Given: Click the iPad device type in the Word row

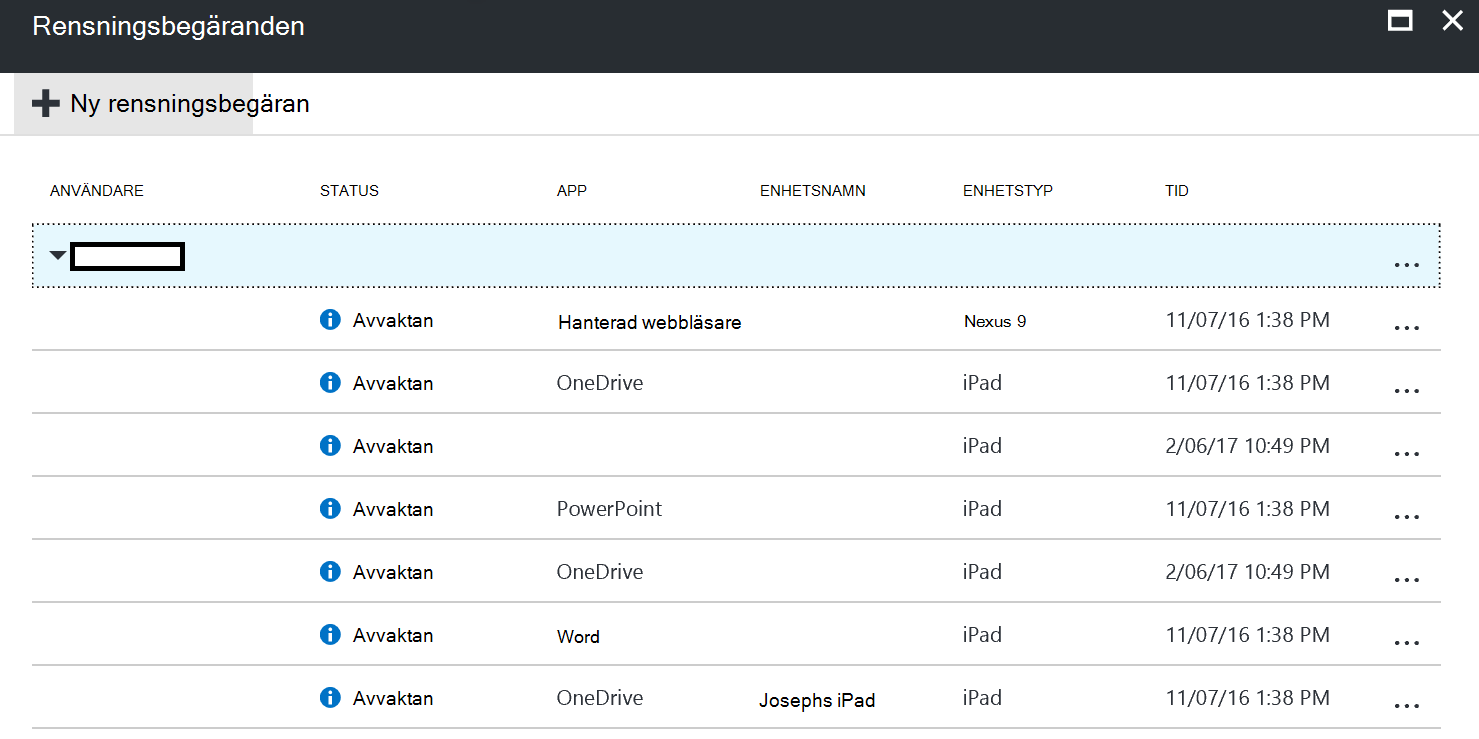Looking at the screenshot, I should (982, 634).
